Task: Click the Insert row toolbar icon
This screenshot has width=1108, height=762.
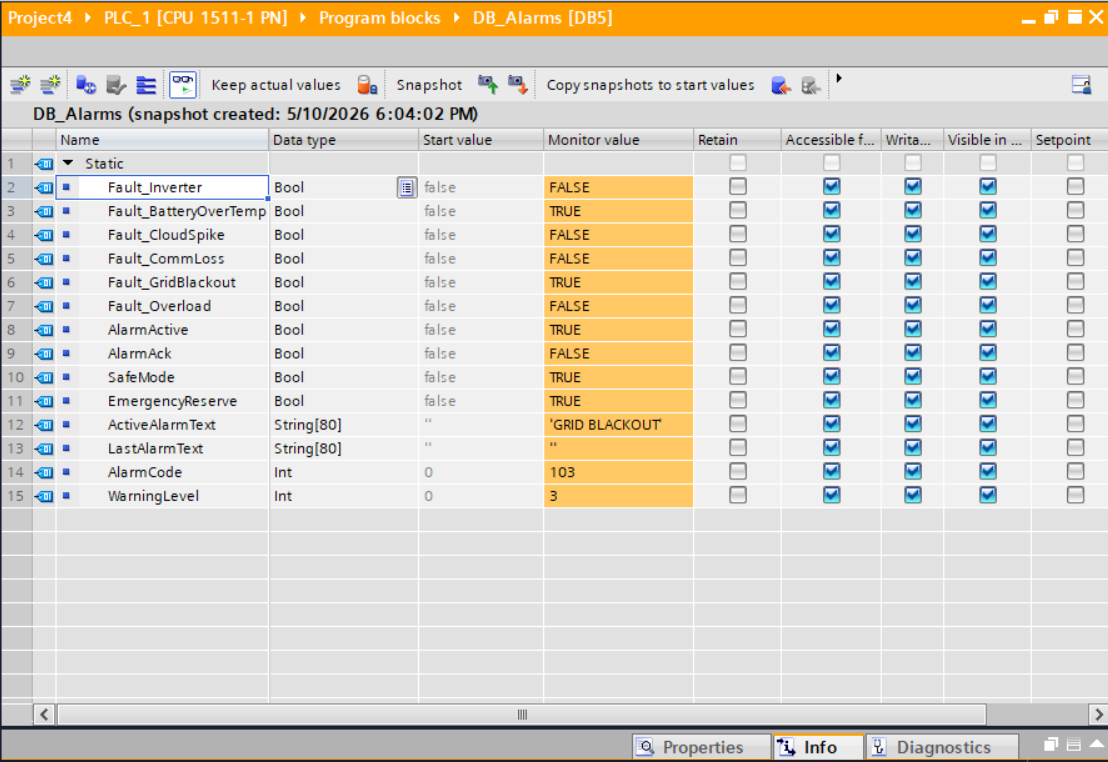Action: (20, 85)
